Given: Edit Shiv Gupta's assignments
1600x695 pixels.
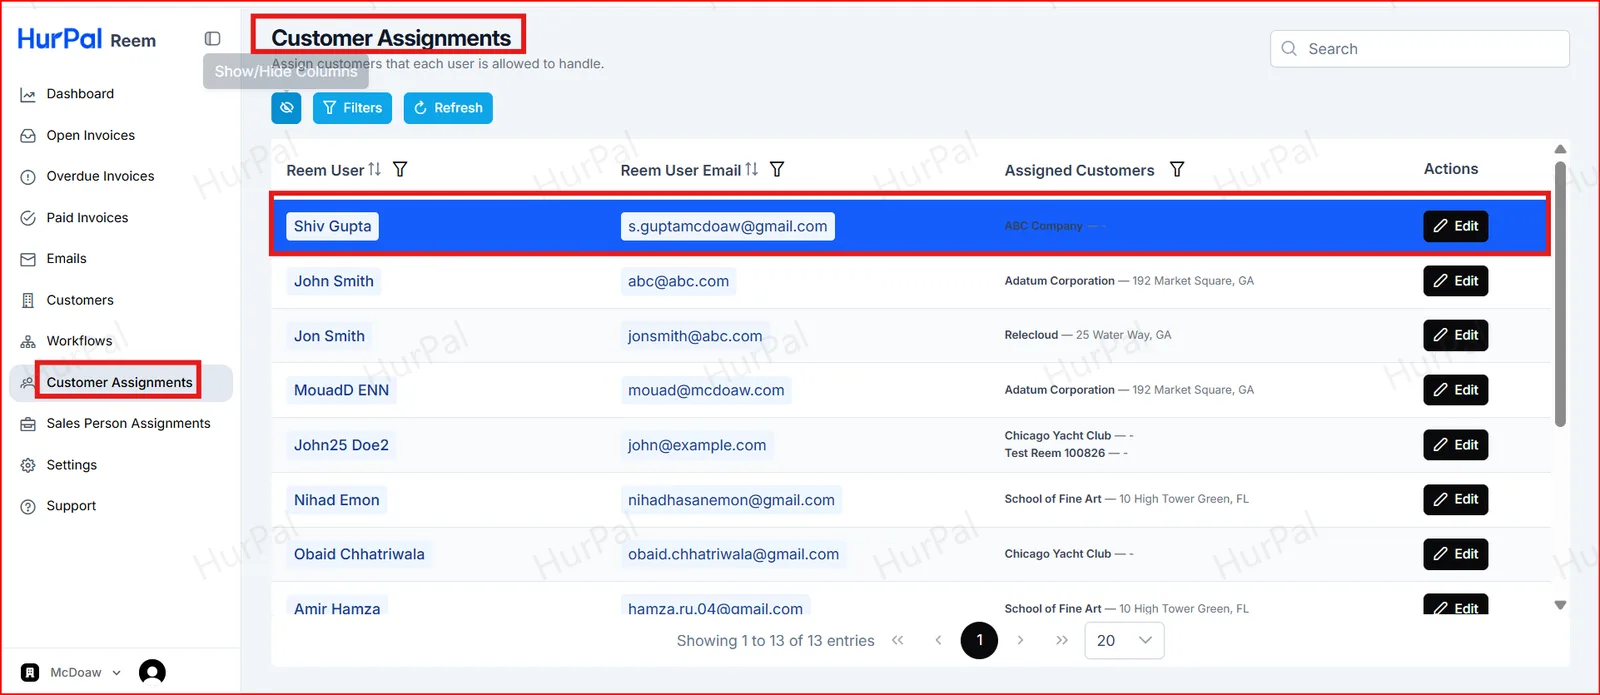Looking at the screenshot, I should click(1456, 226).
